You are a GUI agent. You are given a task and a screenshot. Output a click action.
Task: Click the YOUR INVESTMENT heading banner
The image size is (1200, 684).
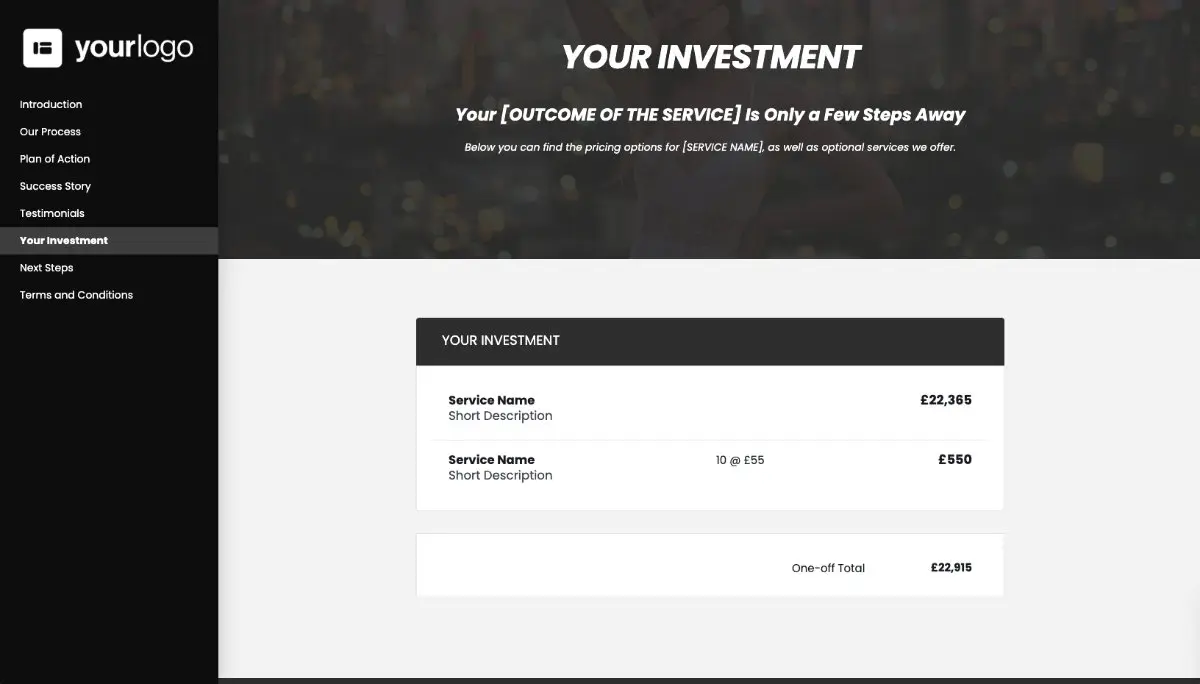[709, 57]
